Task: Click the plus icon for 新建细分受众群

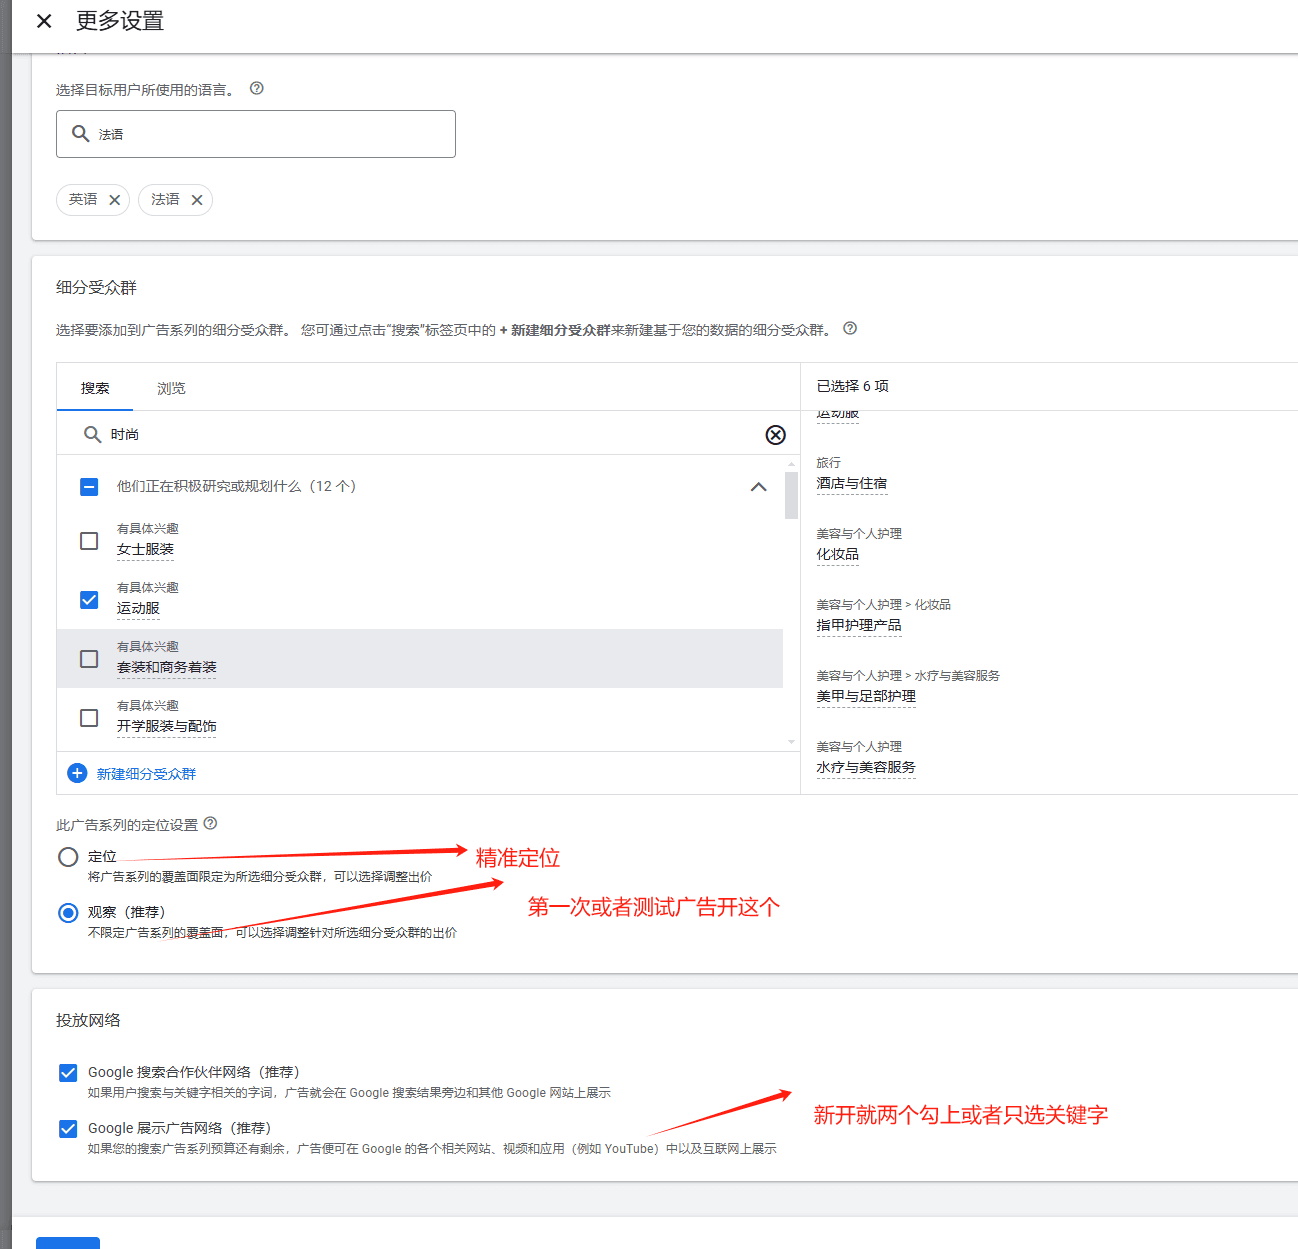Action: [77, 773]
